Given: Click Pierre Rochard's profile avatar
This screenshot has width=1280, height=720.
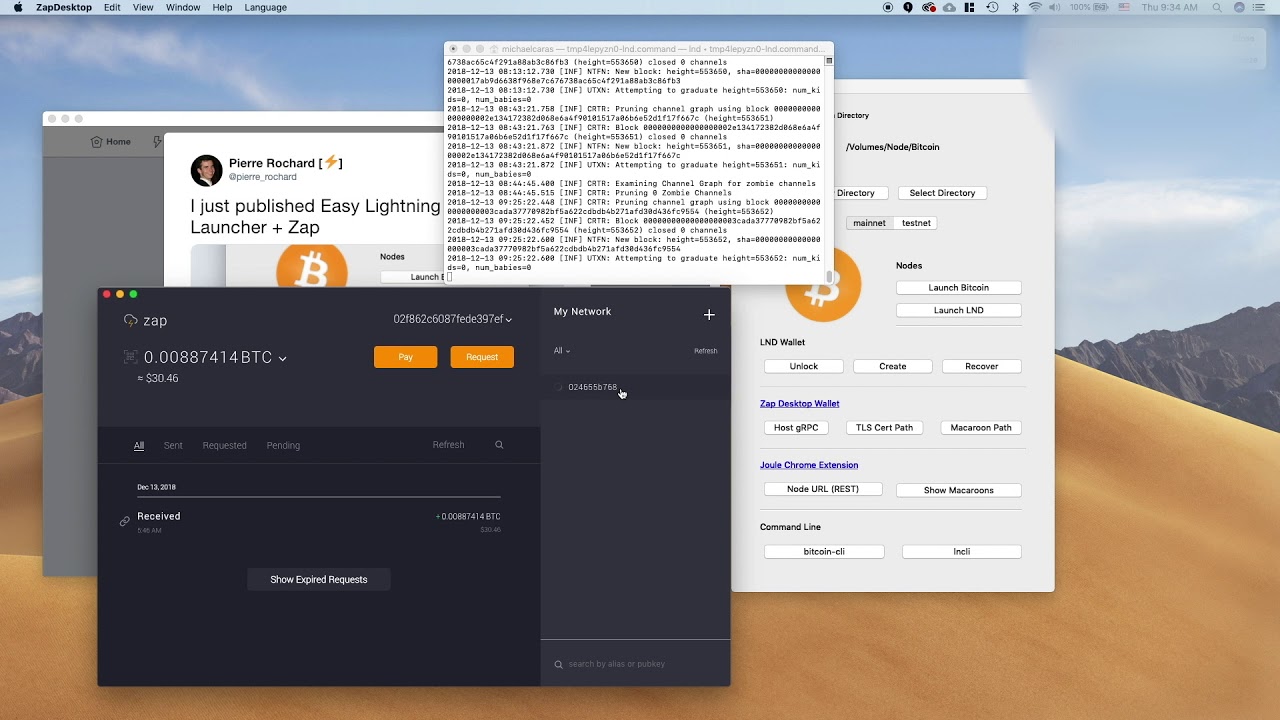Looking at the screenshot, I should pos(206,171).
